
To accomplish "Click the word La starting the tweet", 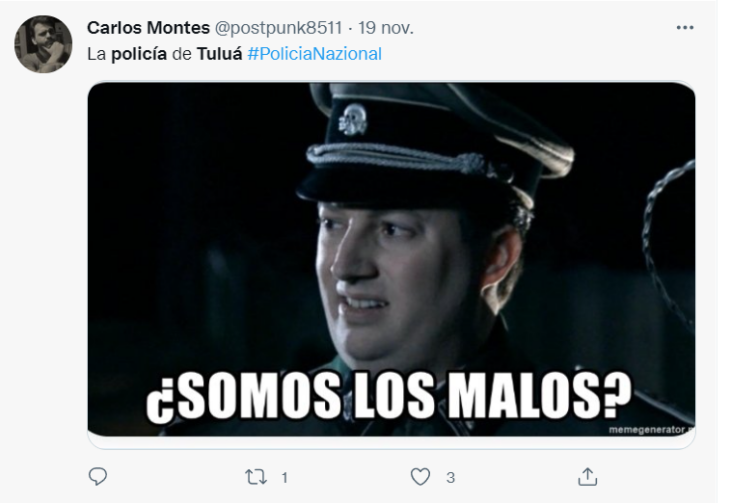I will [97, 54].
